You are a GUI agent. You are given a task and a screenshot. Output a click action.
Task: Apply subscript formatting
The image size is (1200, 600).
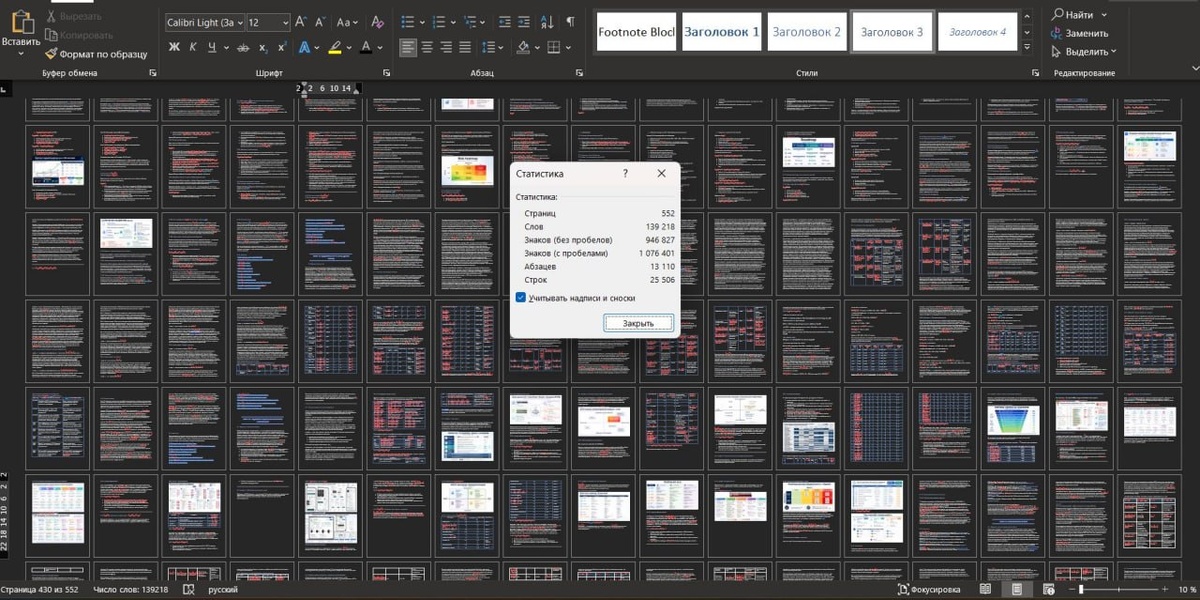tap(263, 47)
